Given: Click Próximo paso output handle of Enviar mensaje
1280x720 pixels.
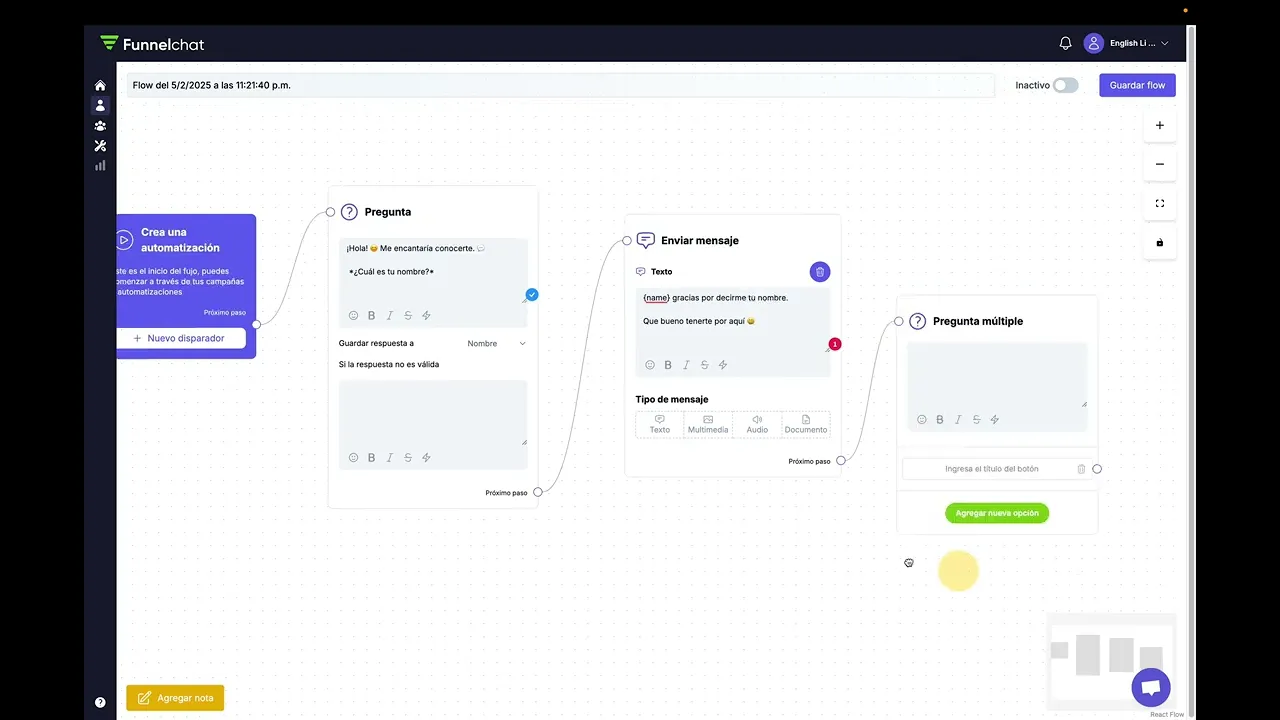Looking at the screenshot, I should coord(841,461).
